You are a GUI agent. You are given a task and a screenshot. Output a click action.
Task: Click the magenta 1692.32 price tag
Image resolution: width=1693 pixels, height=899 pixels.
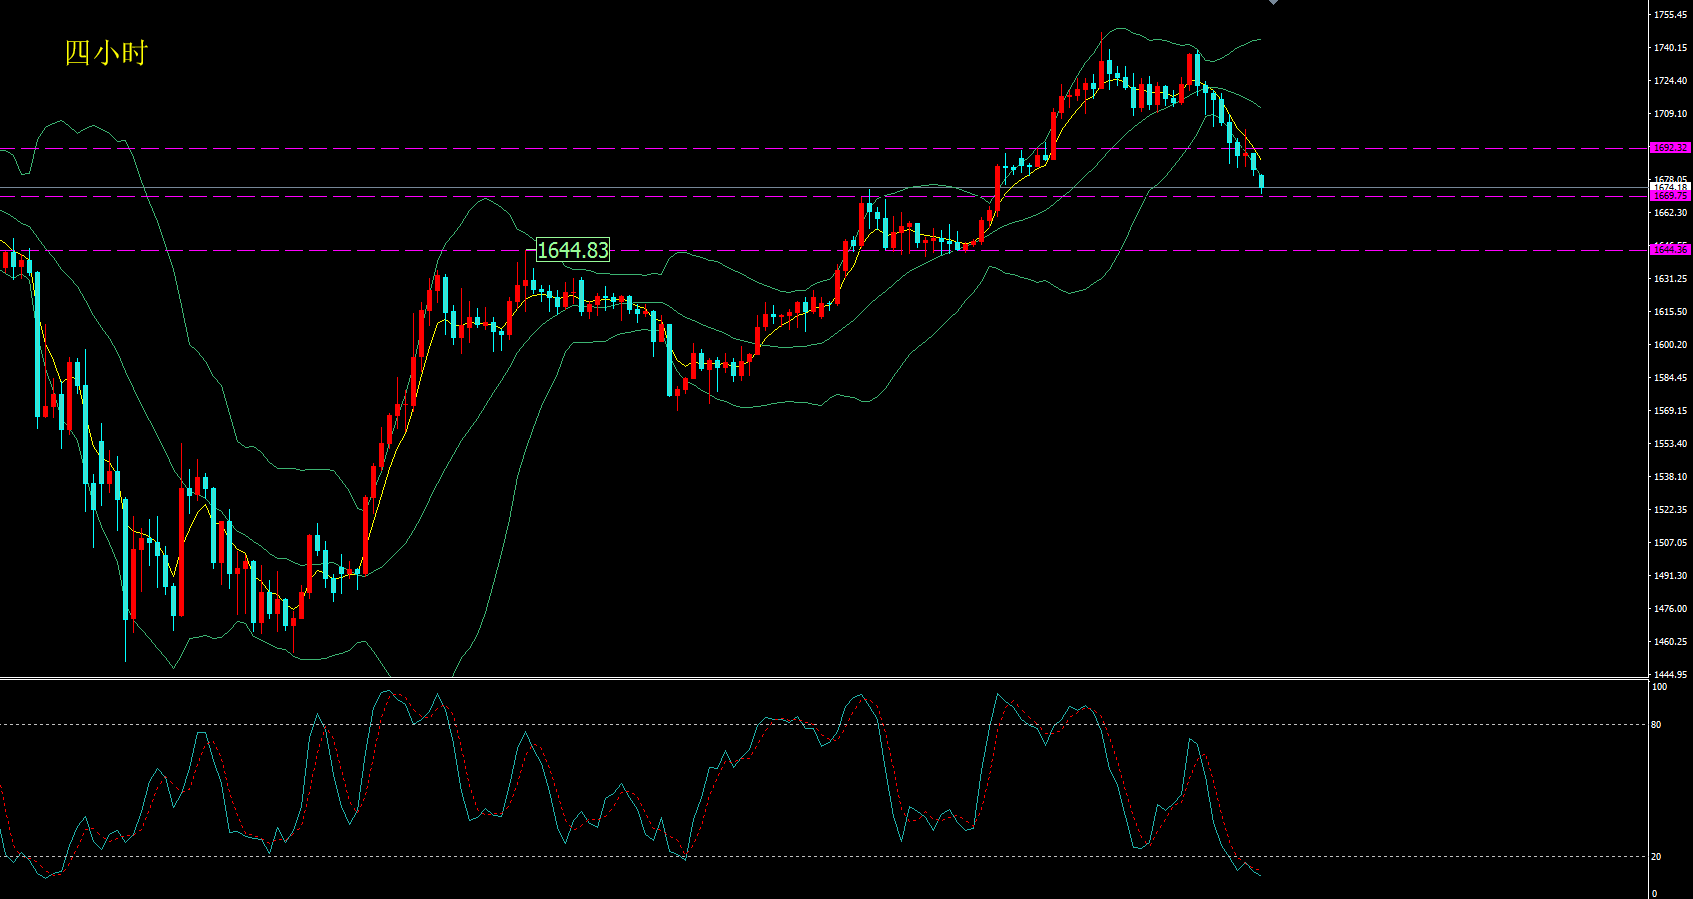(x=1670, y=148)
